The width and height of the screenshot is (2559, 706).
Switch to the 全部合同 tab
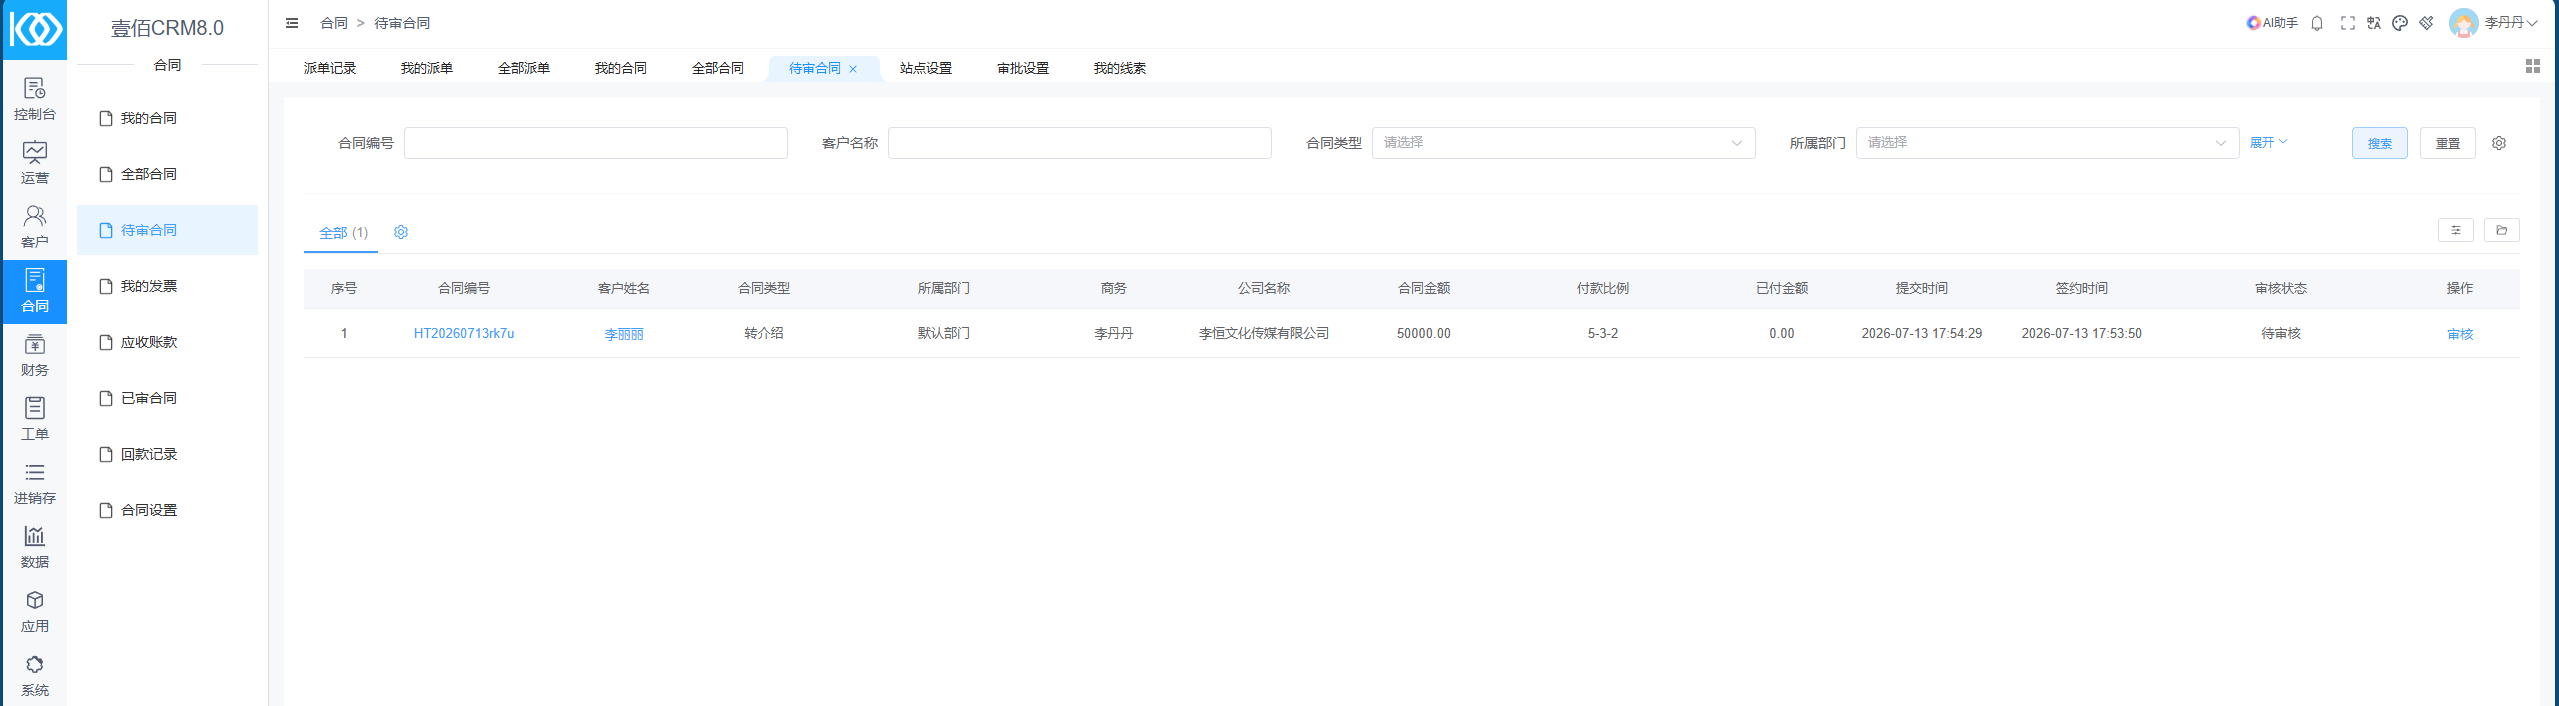click(x=718, y=68)
